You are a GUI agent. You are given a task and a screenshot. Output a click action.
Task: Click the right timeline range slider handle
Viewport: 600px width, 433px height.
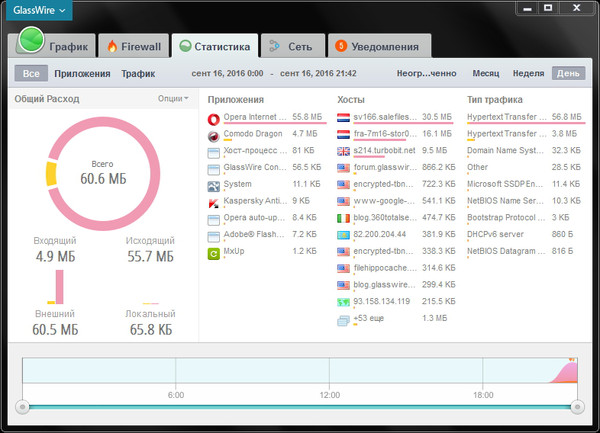pyautogui.click(x=577, y=407)
